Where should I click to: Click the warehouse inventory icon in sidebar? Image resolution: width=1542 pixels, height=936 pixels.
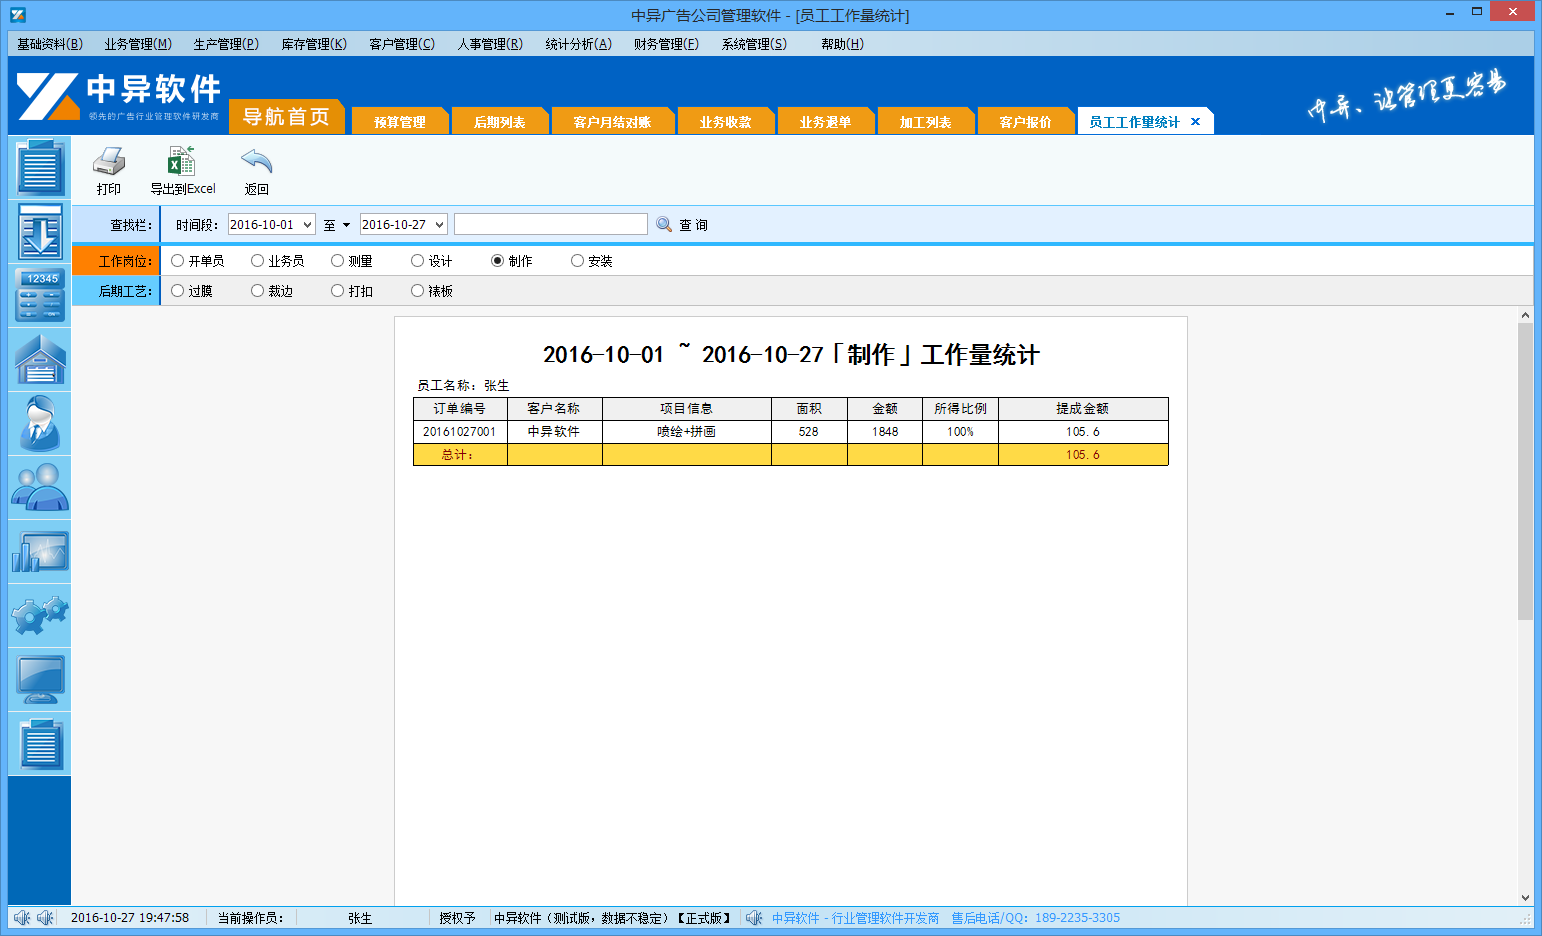pyautogui.click(x=39, y=359)
